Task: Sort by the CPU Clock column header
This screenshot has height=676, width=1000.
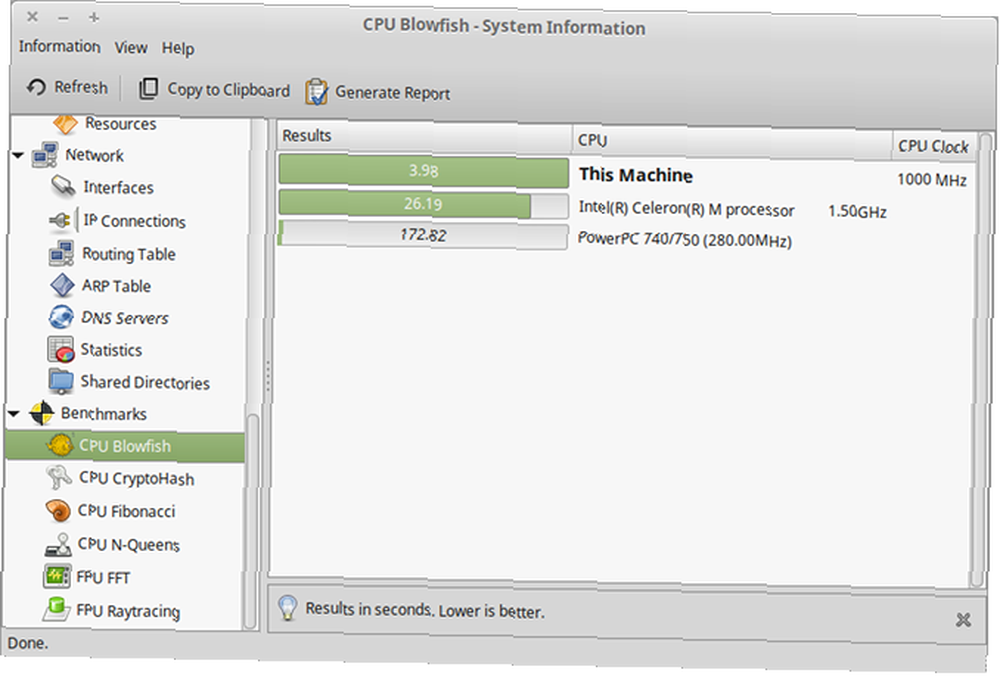Action: click(x=933, y=146)
